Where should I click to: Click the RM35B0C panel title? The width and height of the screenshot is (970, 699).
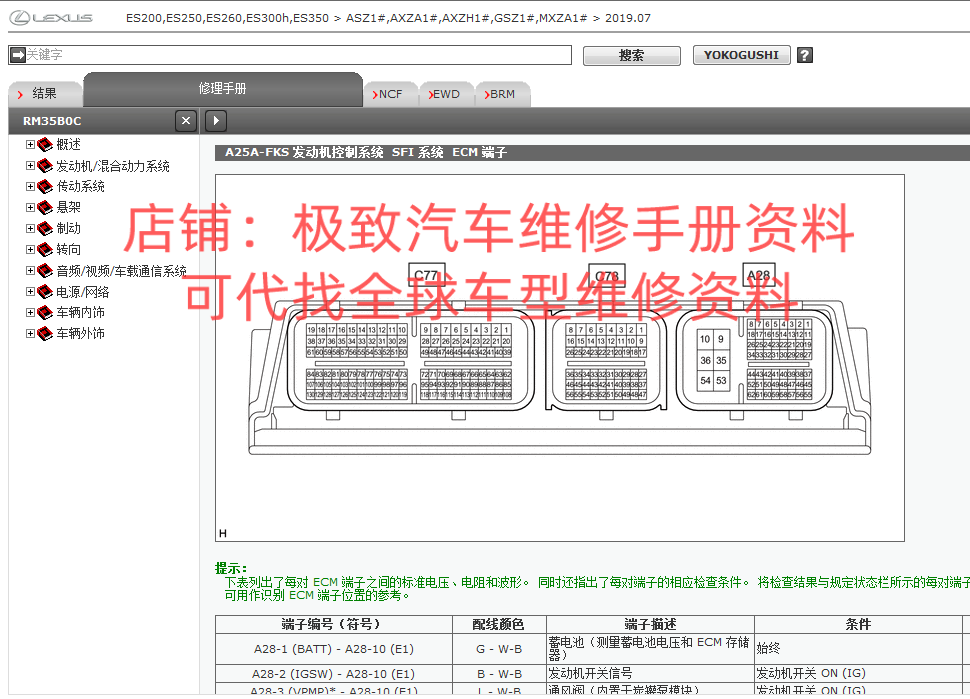52,121
